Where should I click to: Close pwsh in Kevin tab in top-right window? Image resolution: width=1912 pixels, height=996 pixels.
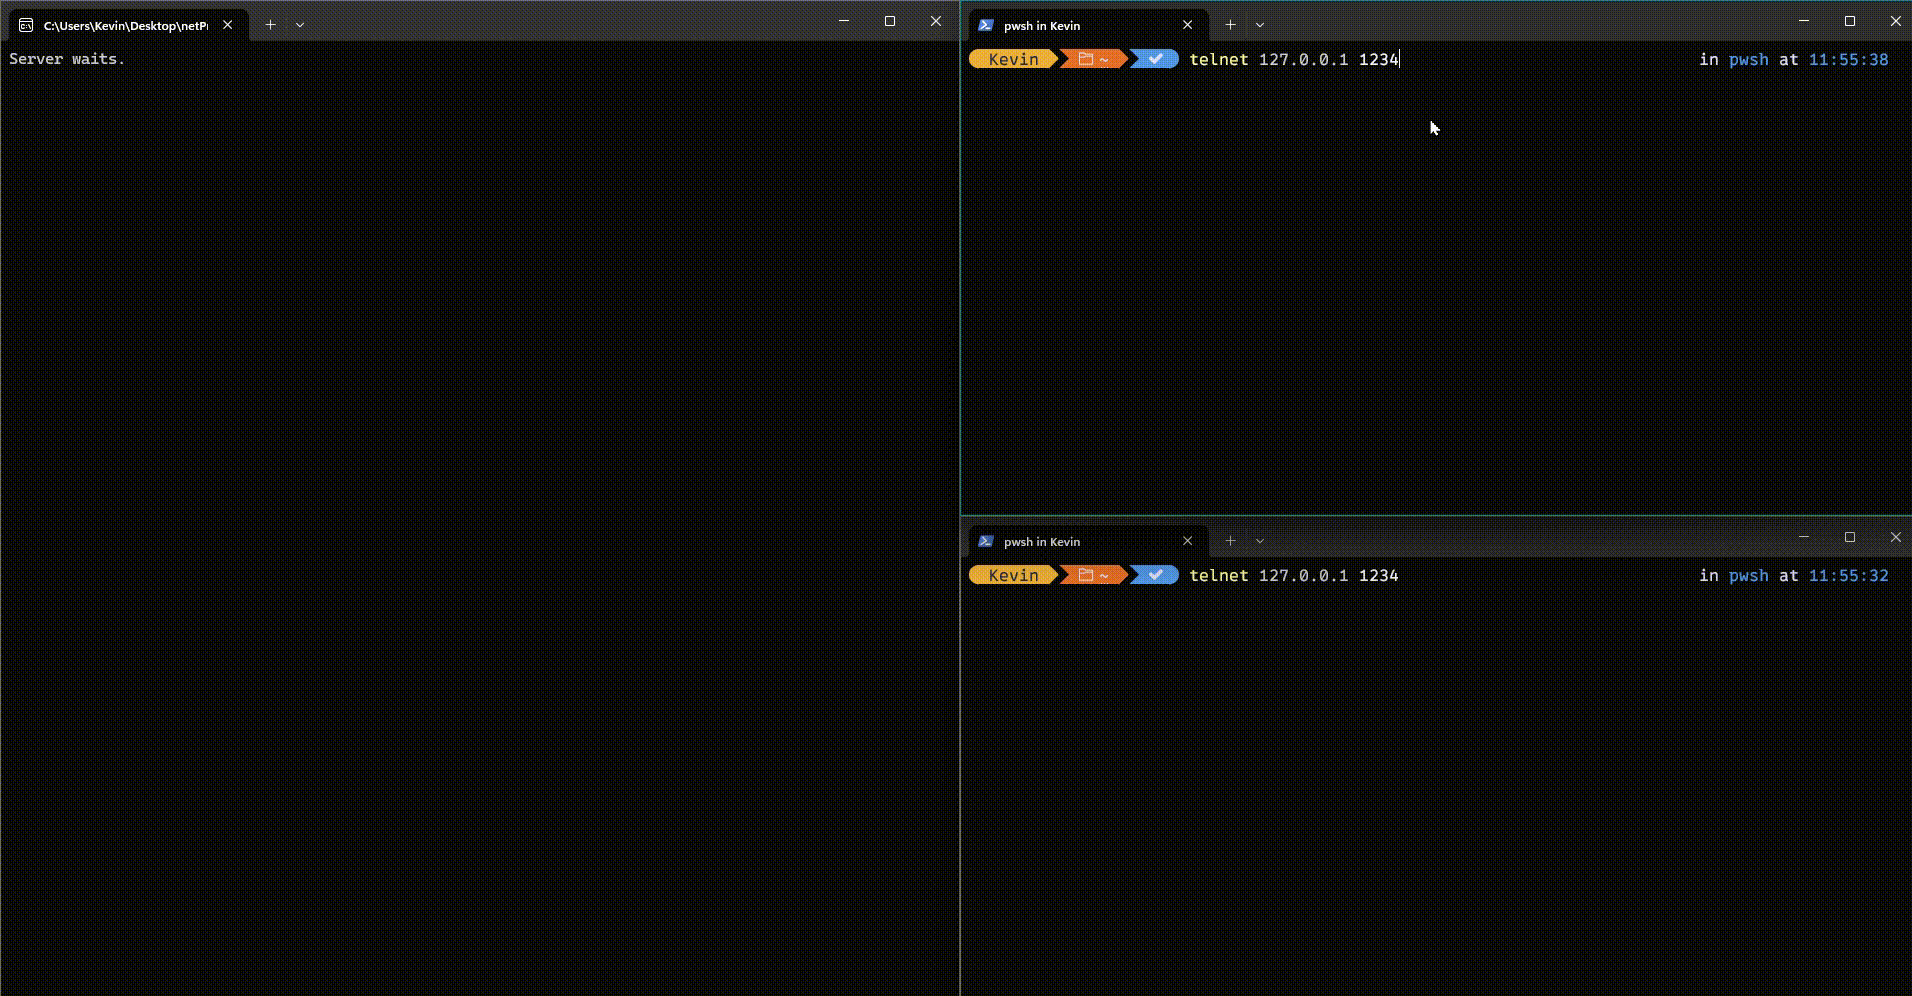[x=1188, y=25]
